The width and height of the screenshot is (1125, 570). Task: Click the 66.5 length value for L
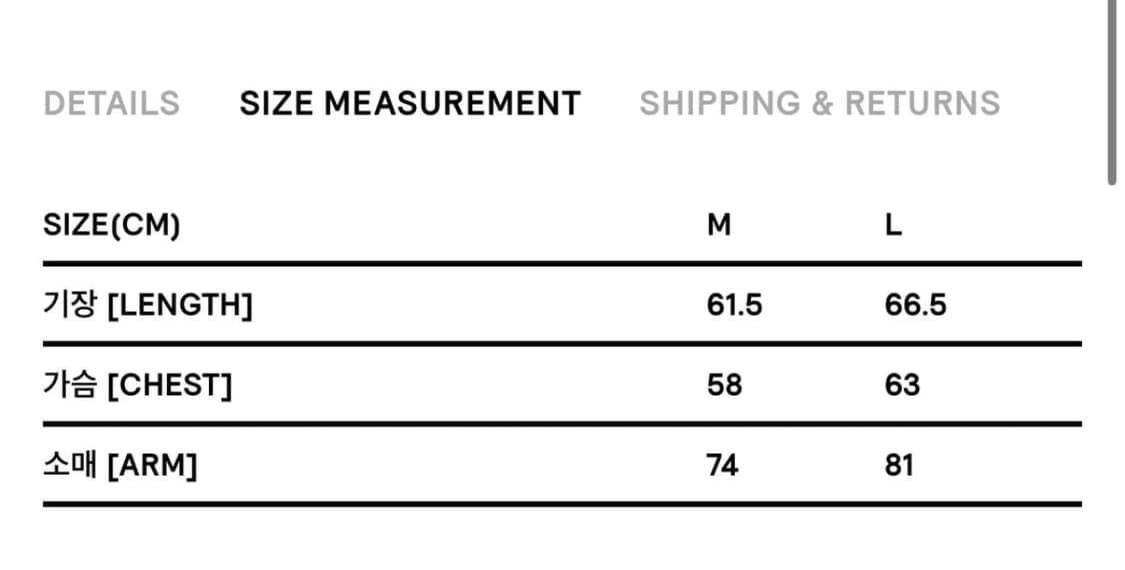click(915, 305)
